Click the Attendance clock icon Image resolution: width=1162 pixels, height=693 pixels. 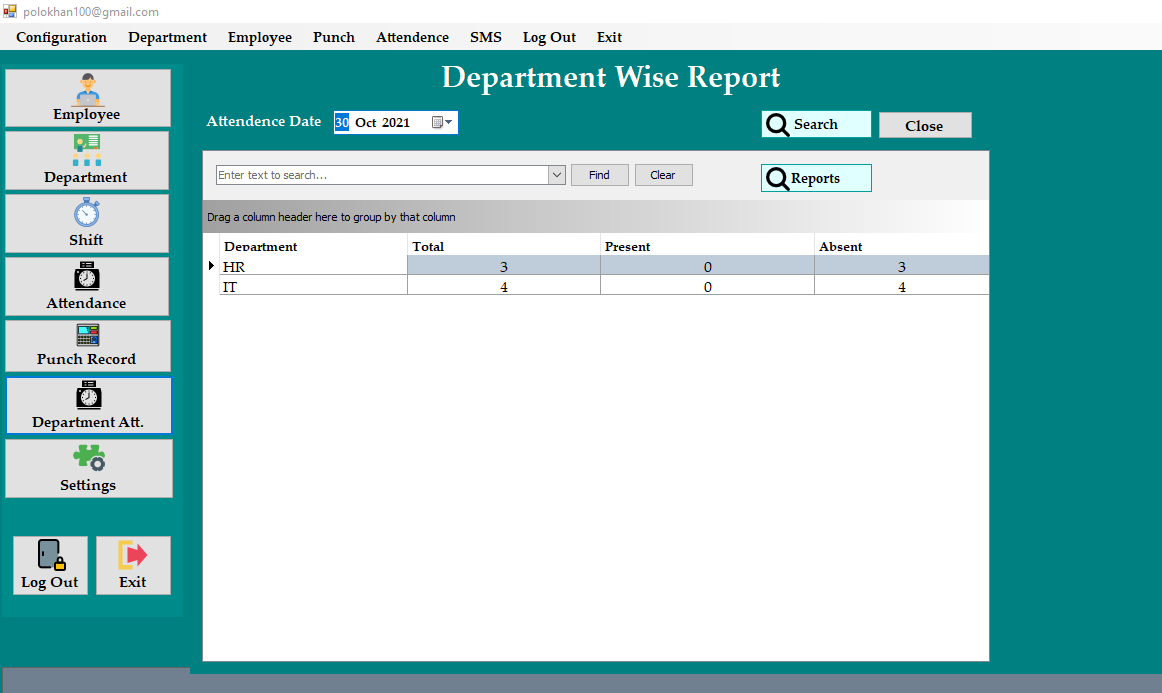point(86,277)
